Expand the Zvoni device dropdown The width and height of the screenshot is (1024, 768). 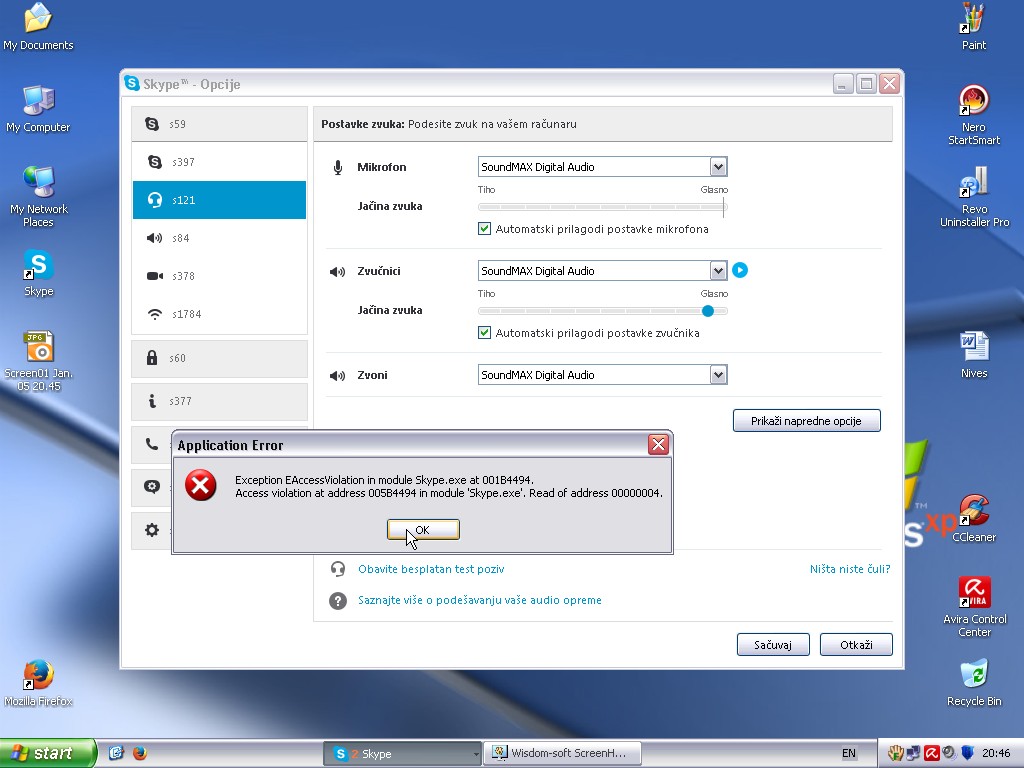[718, 375]
